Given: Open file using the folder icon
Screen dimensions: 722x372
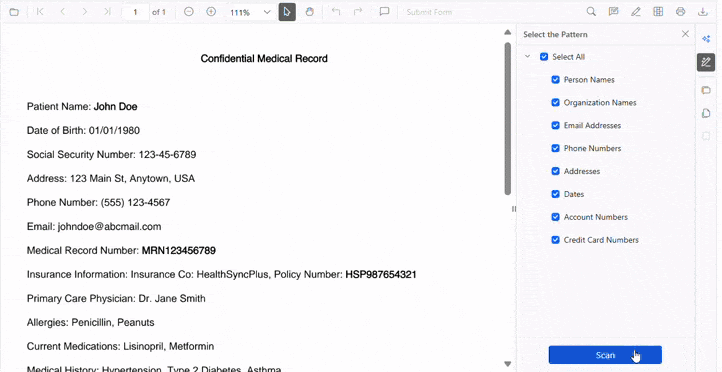Looking at the screenshot, I should pos(14,12).
